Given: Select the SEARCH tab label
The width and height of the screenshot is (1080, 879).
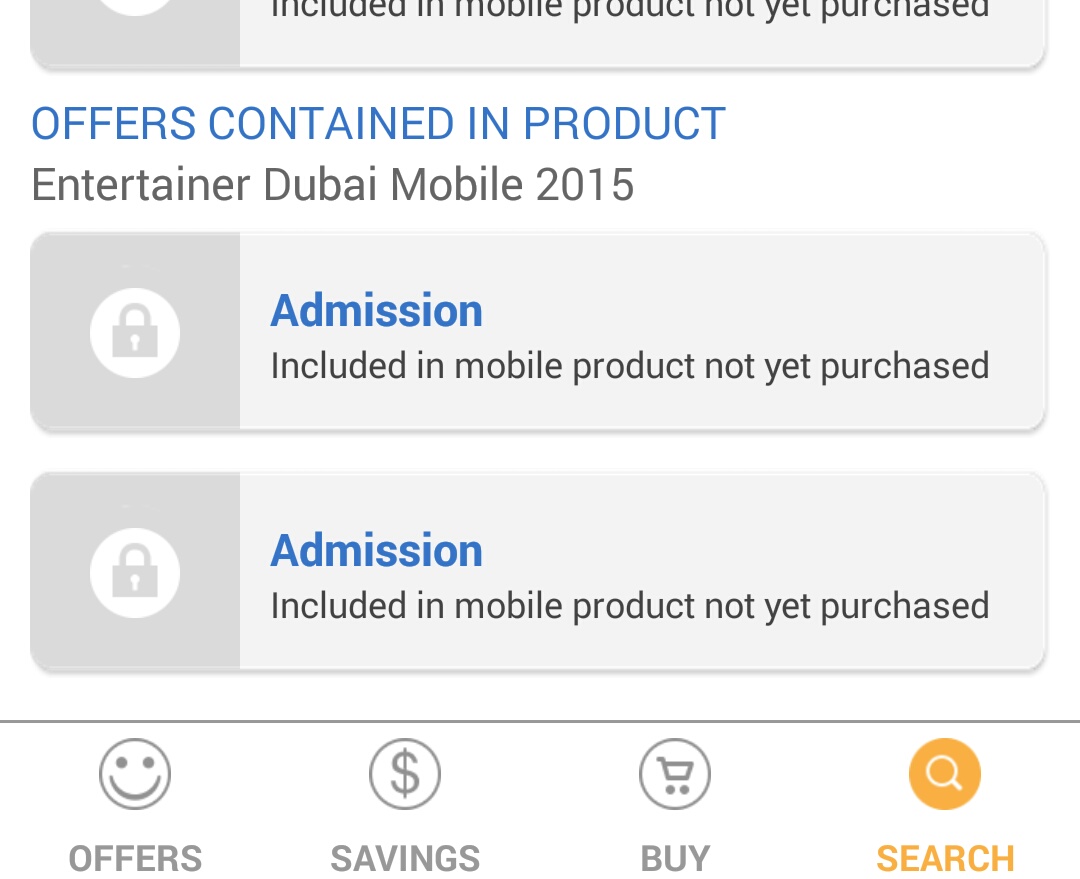Looking at the screenshot, I should tap(945, 858).
